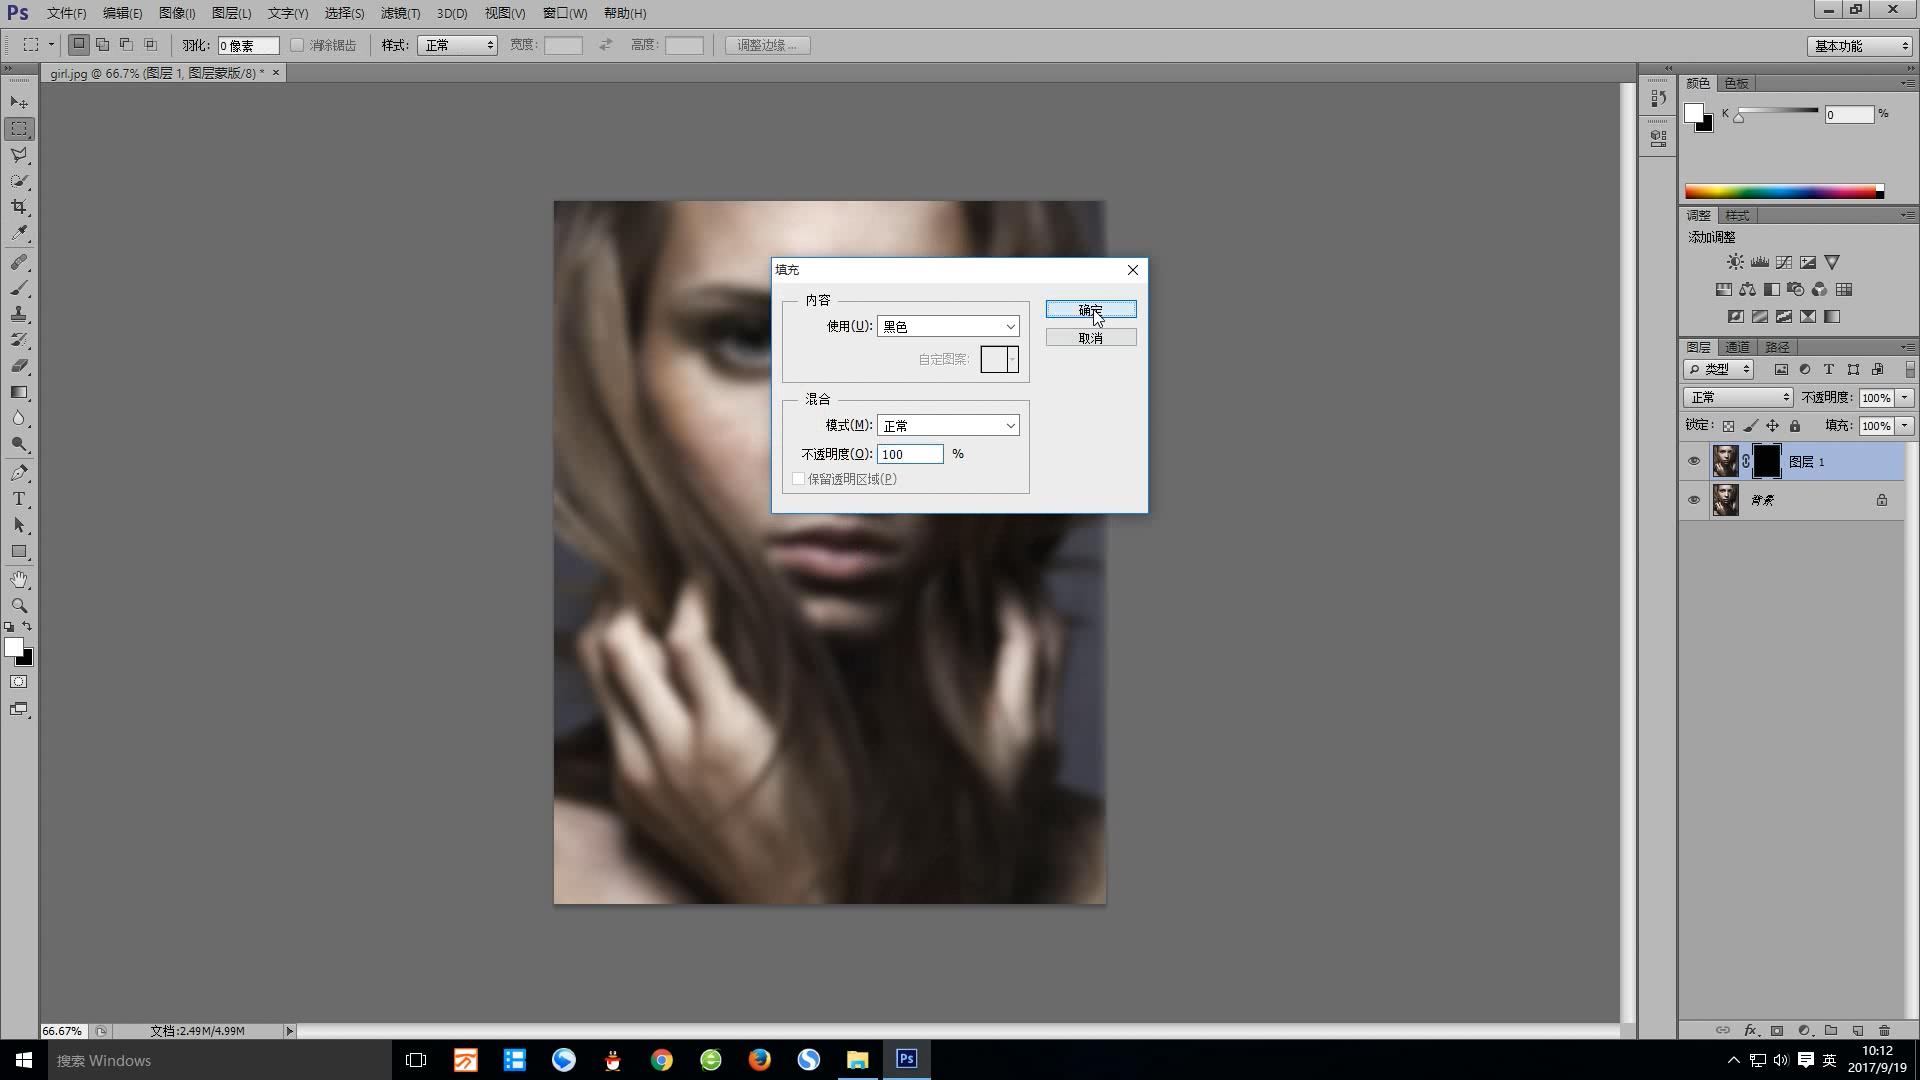
Task: Hide layer 图层 1 visibility eye
Action: point(1693,461)
